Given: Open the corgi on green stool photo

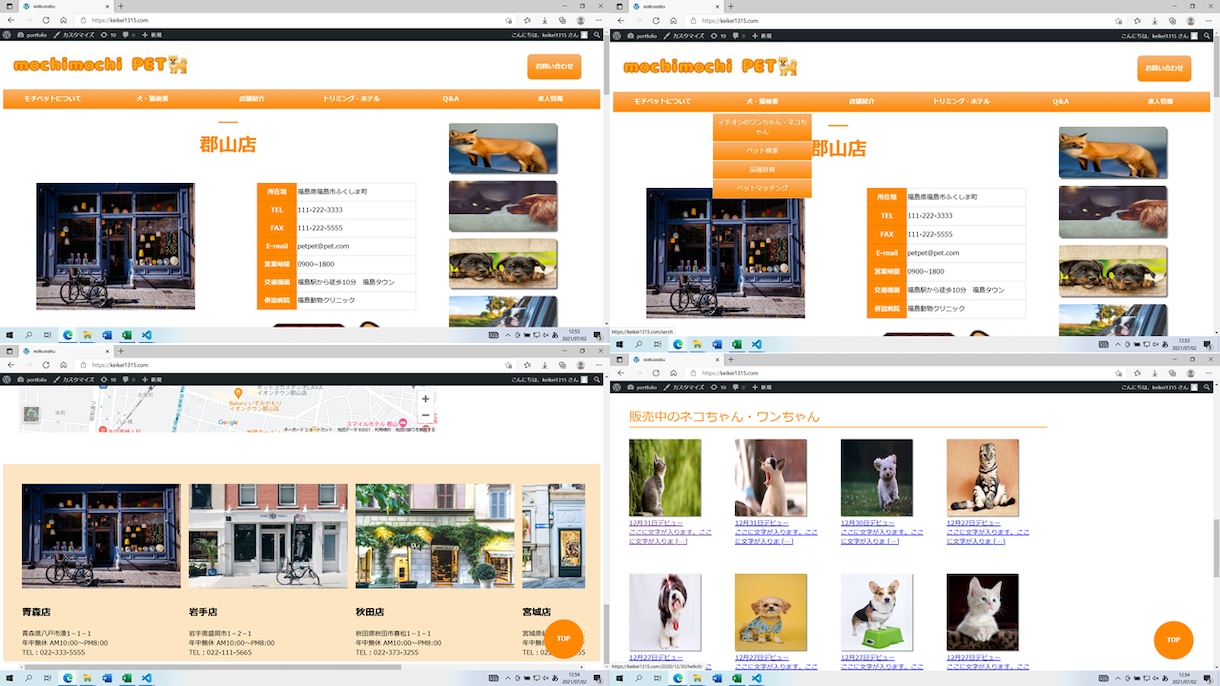Looking at the screenshot, I should [876, 612].
